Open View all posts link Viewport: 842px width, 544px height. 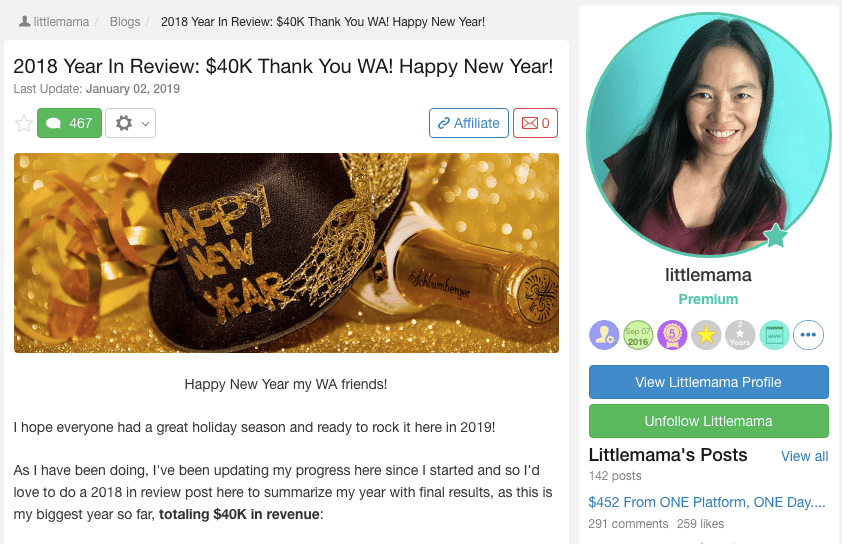[x=804, y=456]
